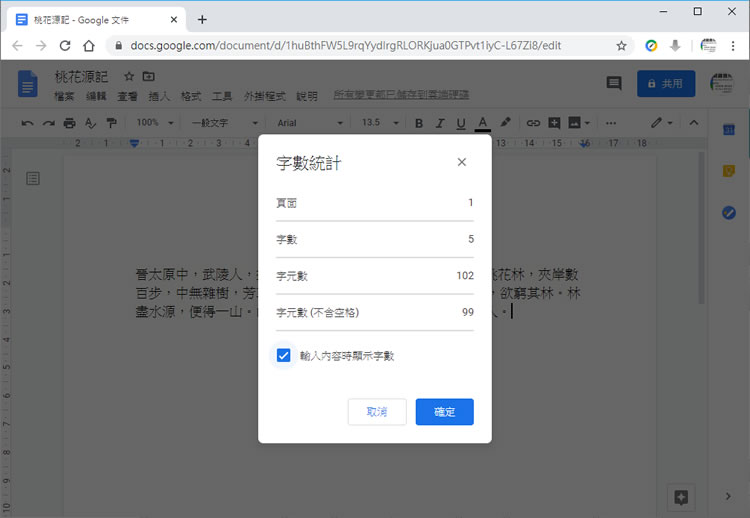Image resolution: width=750 pixels, height=518 pixels.
Task: Open the 檔案 File menu
Action: [64, 96]
